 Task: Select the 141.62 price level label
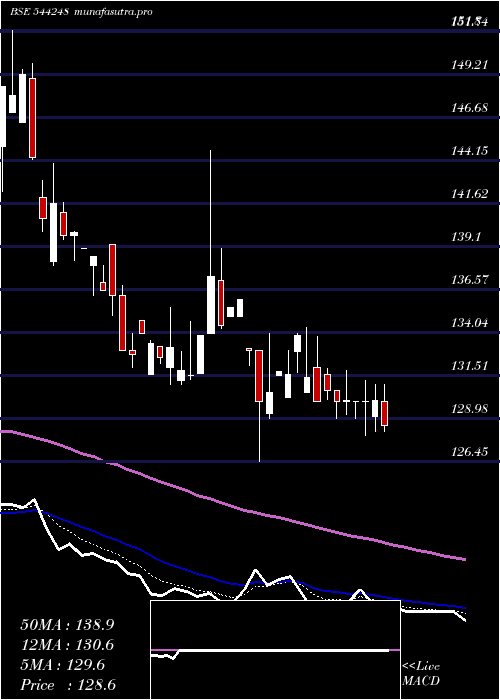coord(468,194)
